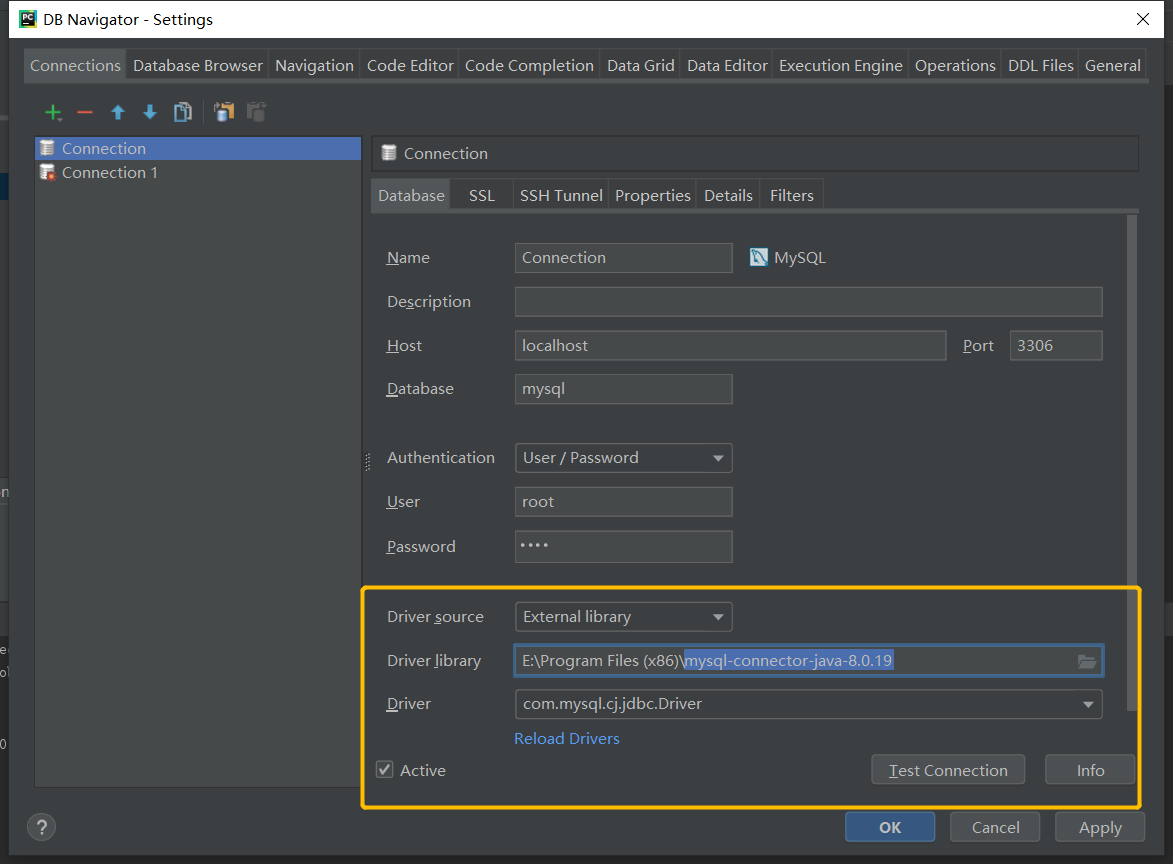Move the connection down with the blue arrow
The width and height of the screenshot is (1173, 864).
(x=149, y=112)
